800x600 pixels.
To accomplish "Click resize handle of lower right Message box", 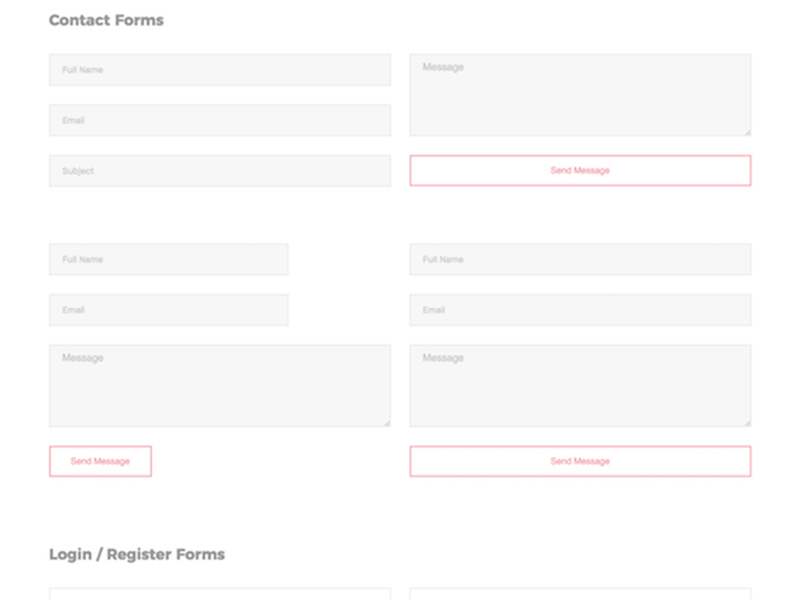I will [746, 422].
